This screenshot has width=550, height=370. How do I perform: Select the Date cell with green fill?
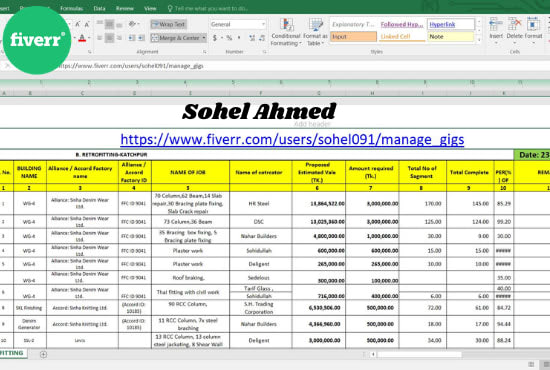click(532, 155)
